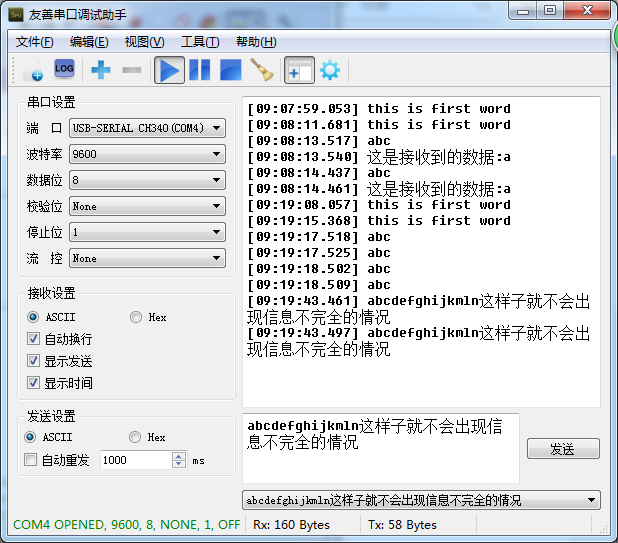Click log line at 09:19:43.461

pyautogui.click(x=419, y=309)
